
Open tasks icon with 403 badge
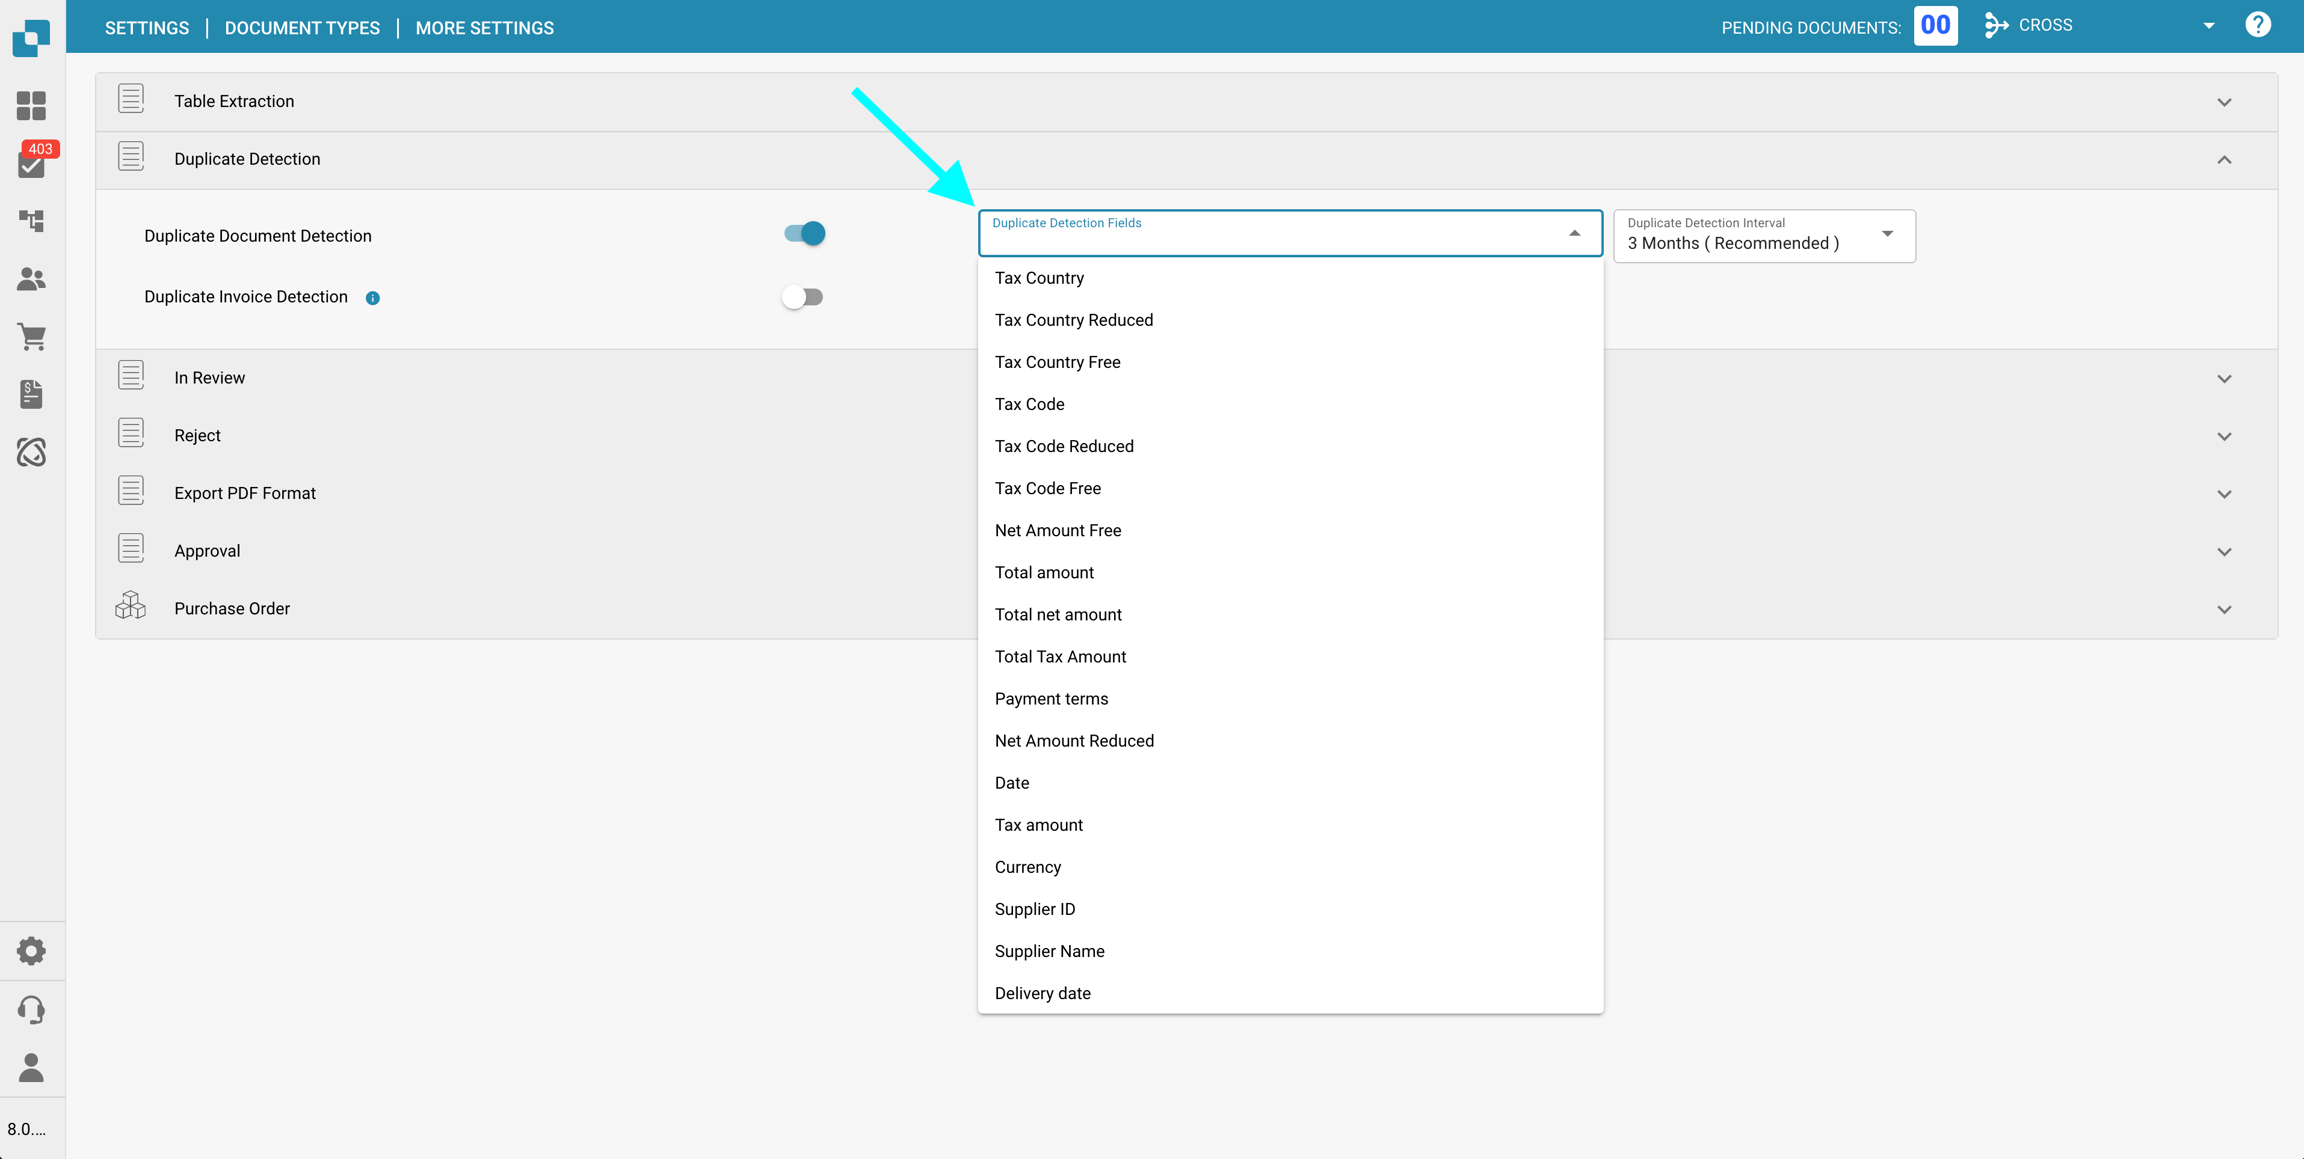pos(31,163)
